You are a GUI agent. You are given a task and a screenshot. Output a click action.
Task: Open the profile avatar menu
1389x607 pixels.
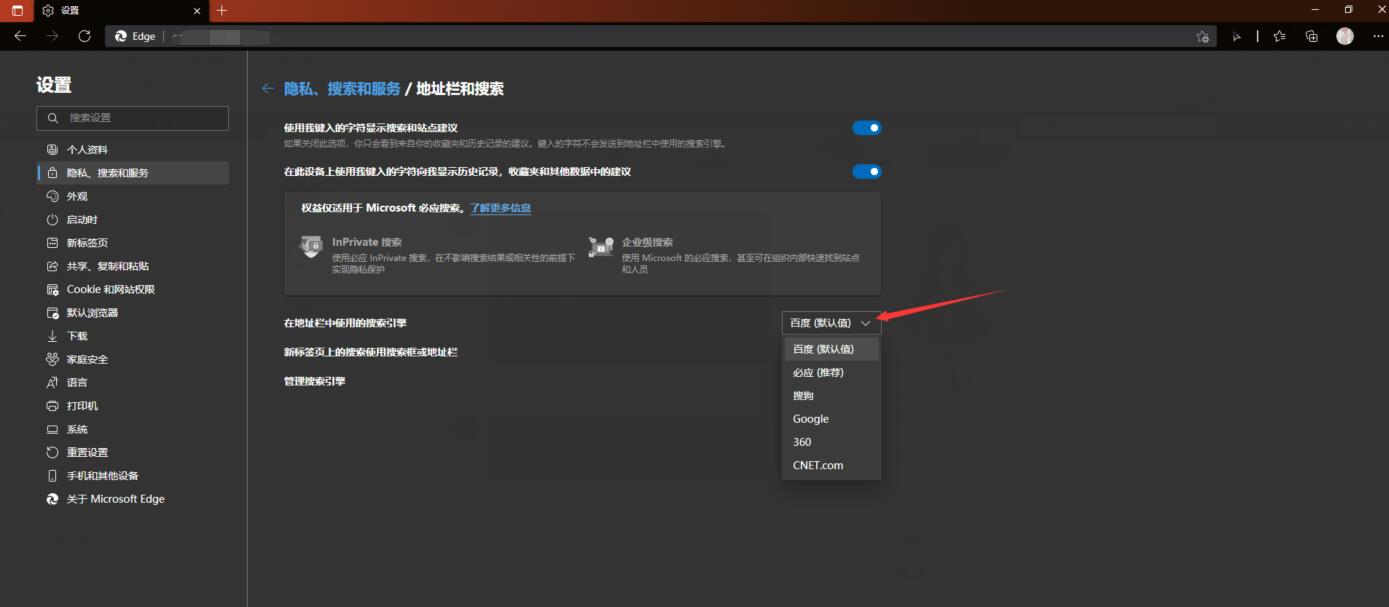(x=1345, y=36)
